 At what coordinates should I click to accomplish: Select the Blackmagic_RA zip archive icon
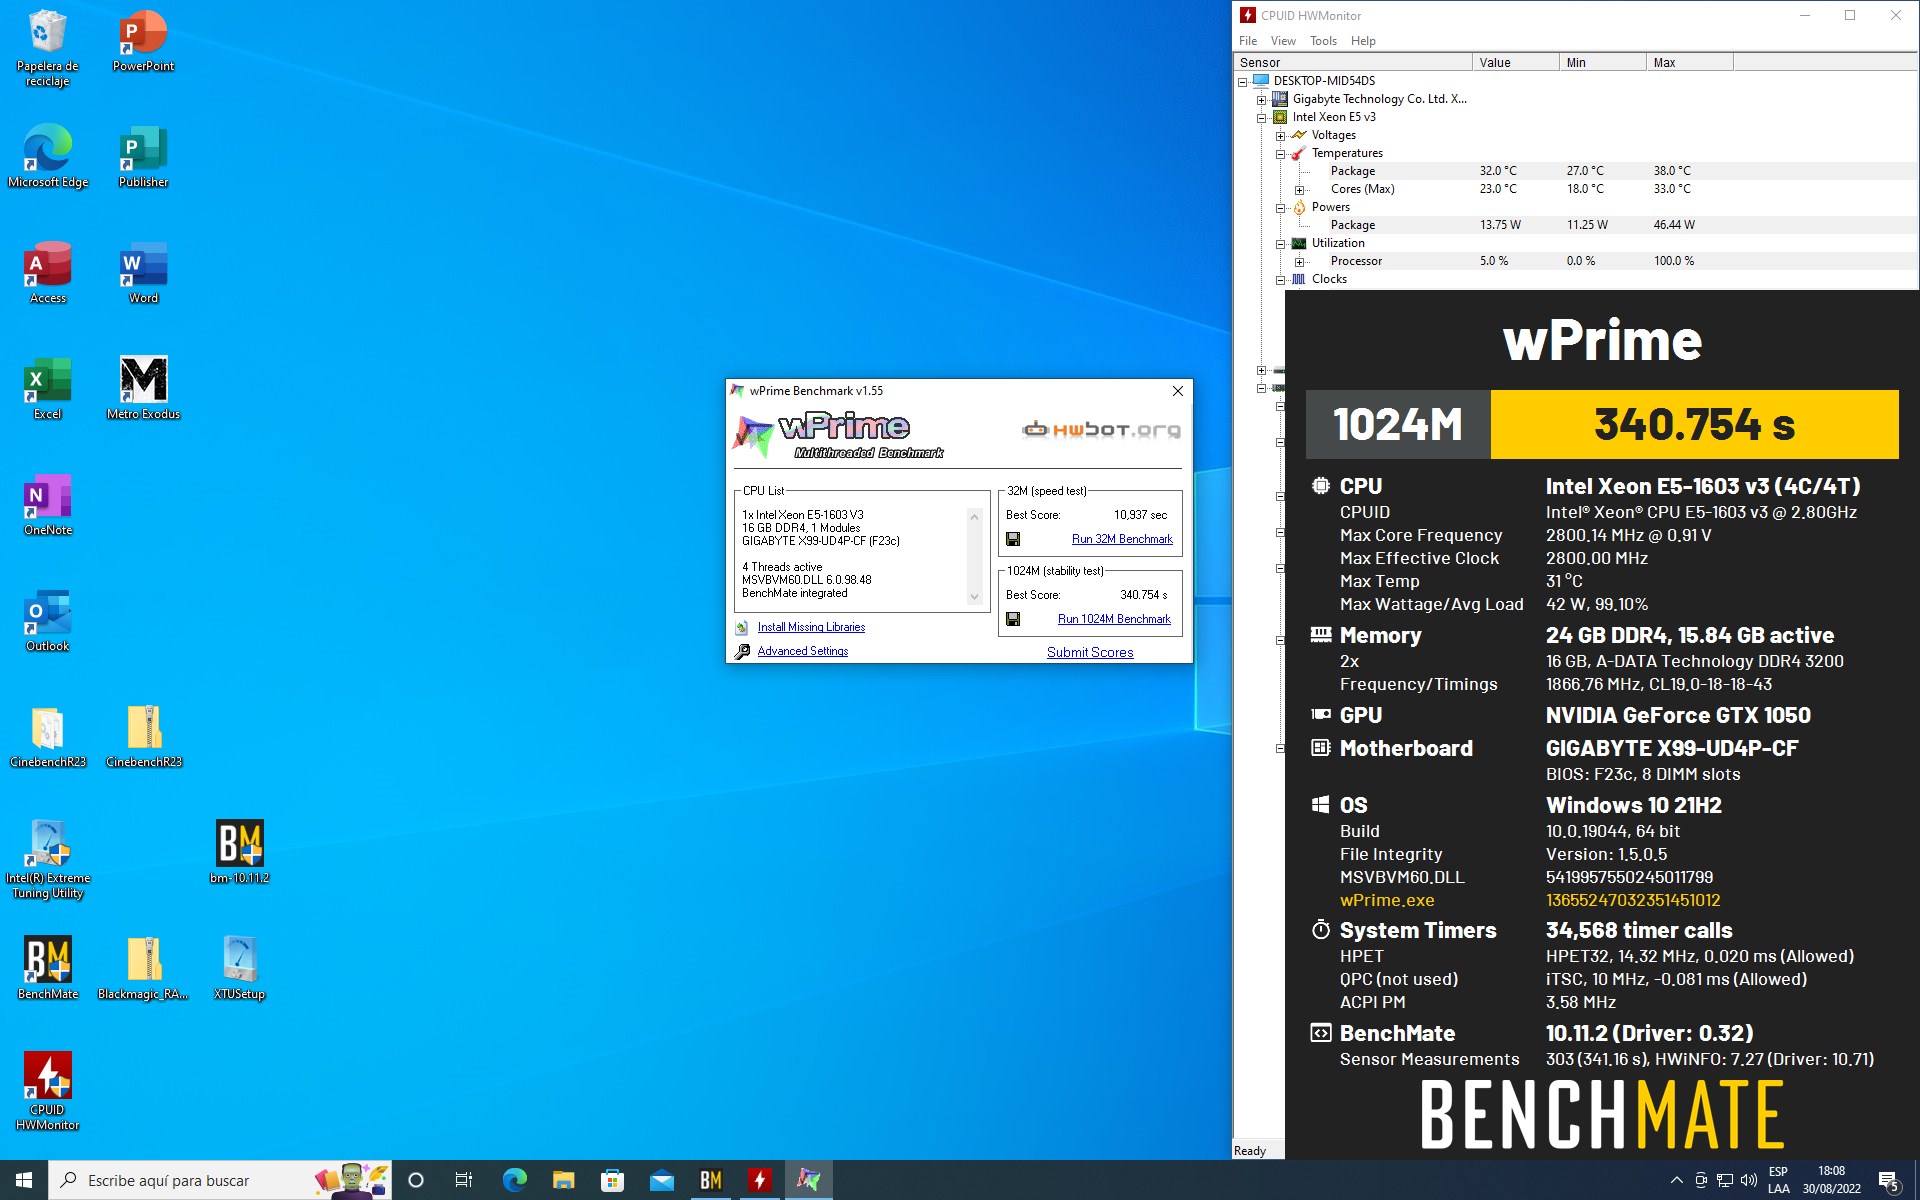coord(143,968)
